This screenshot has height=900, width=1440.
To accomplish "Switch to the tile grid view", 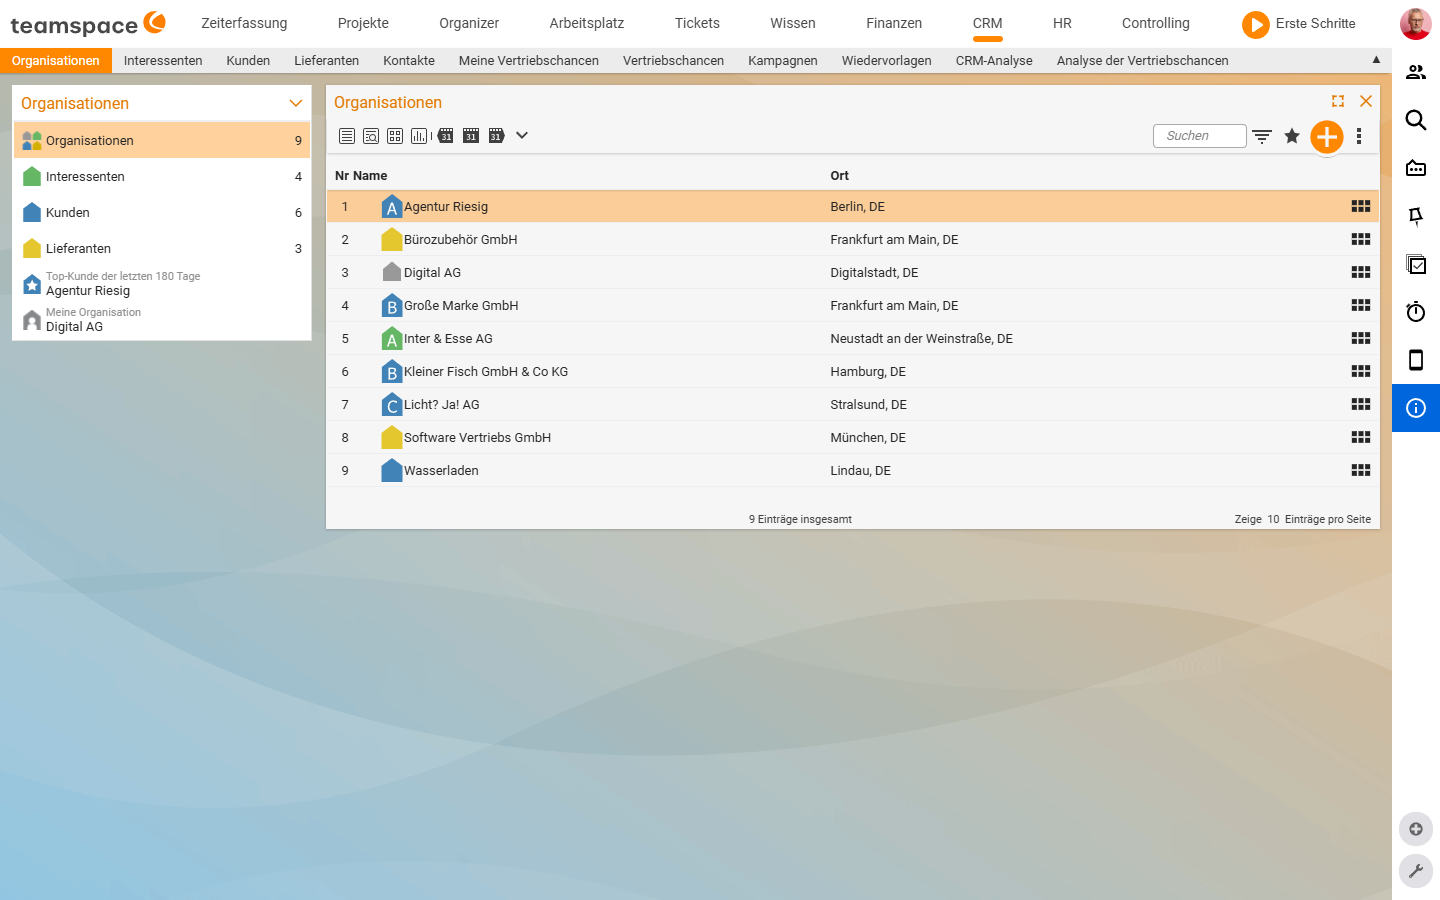I will pos(395,136).
